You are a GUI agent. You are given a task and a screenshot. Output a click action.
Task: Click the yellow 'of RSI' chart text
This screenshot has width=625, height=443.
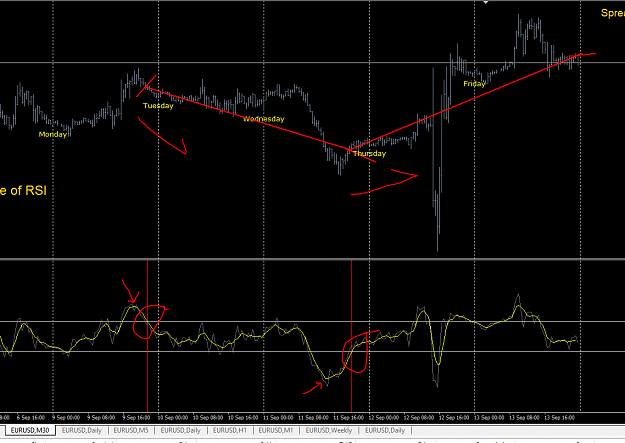point(28,191)
